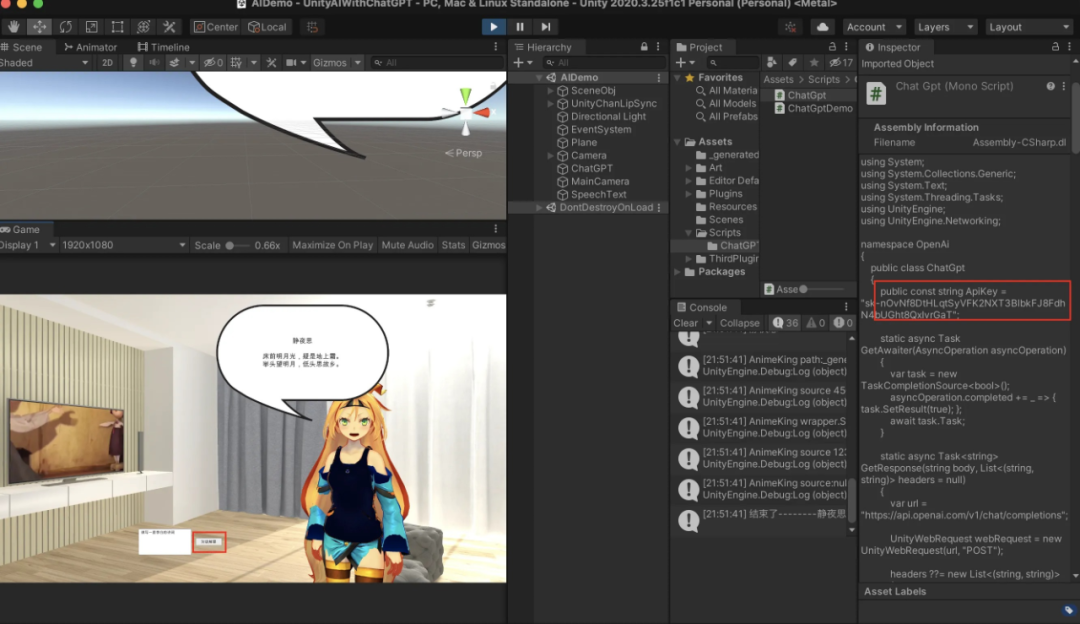Toggle pivot mode Center button
This screenshot has height=624, width=1080.
216,27
